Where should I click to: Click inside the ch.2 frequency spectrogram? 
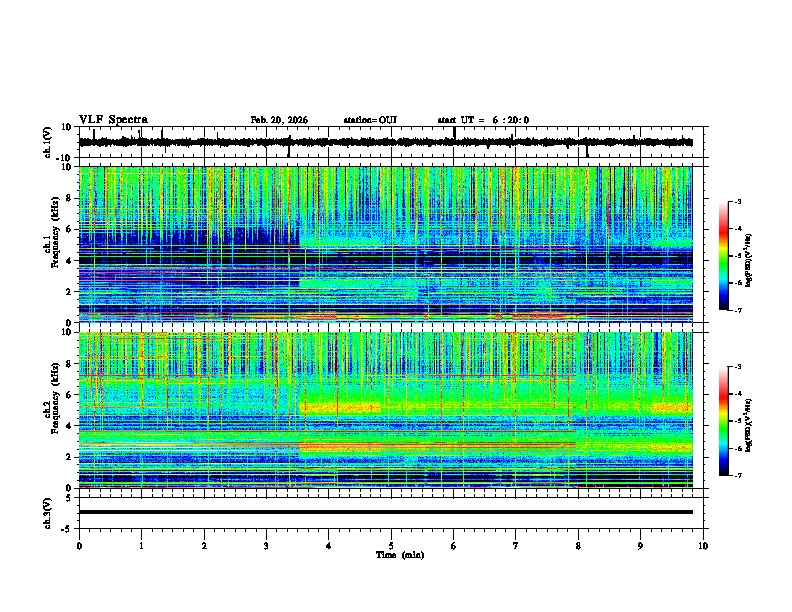click(x=385, y=410)
